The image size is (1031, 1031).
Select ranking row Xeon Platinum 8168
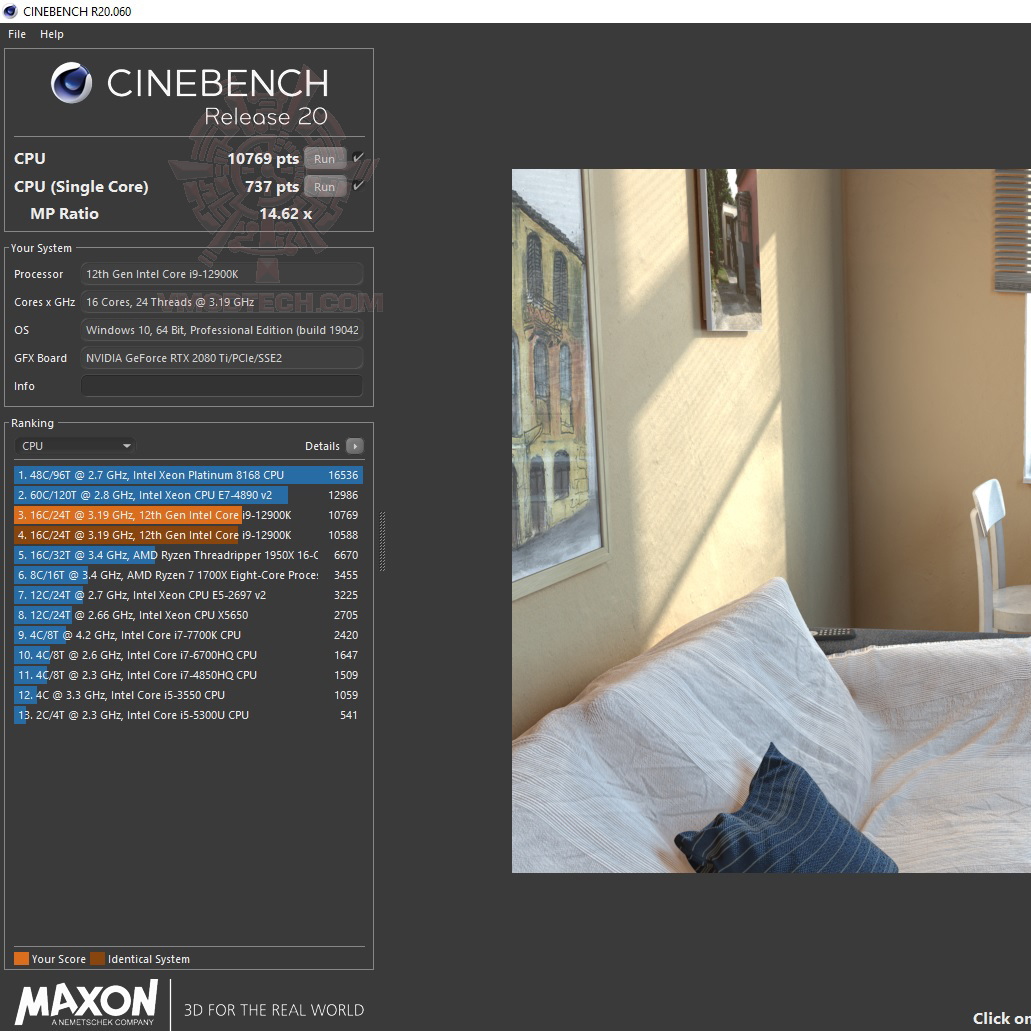188,475
